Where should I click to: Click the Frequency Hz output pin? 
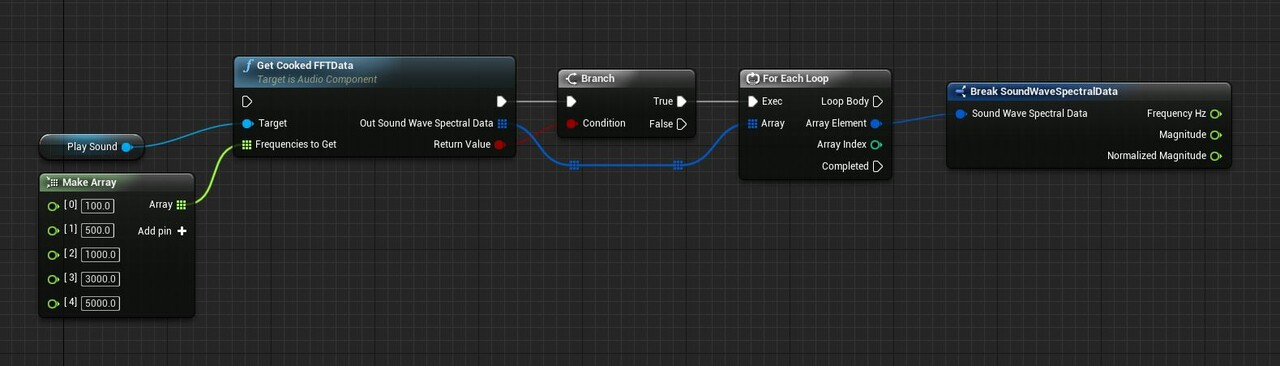1216,114
